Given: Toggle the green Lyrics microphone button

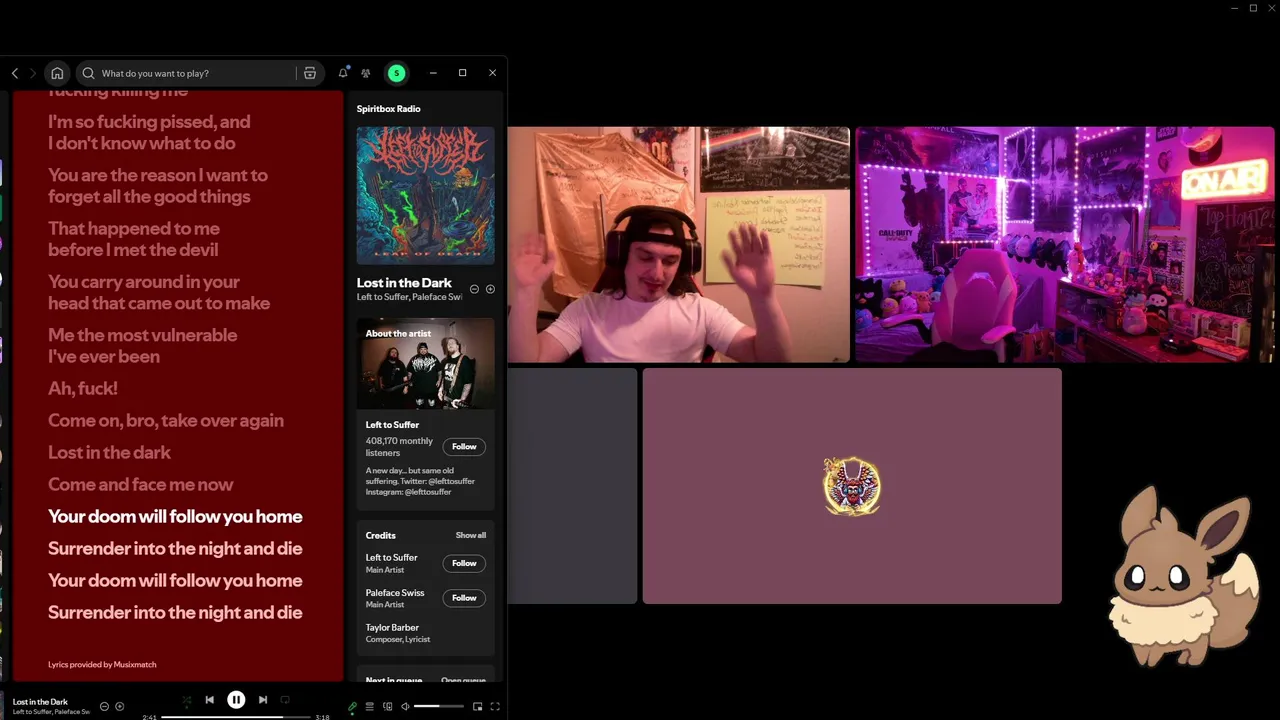Looking at the screenshot, I should tap(352, 706).
